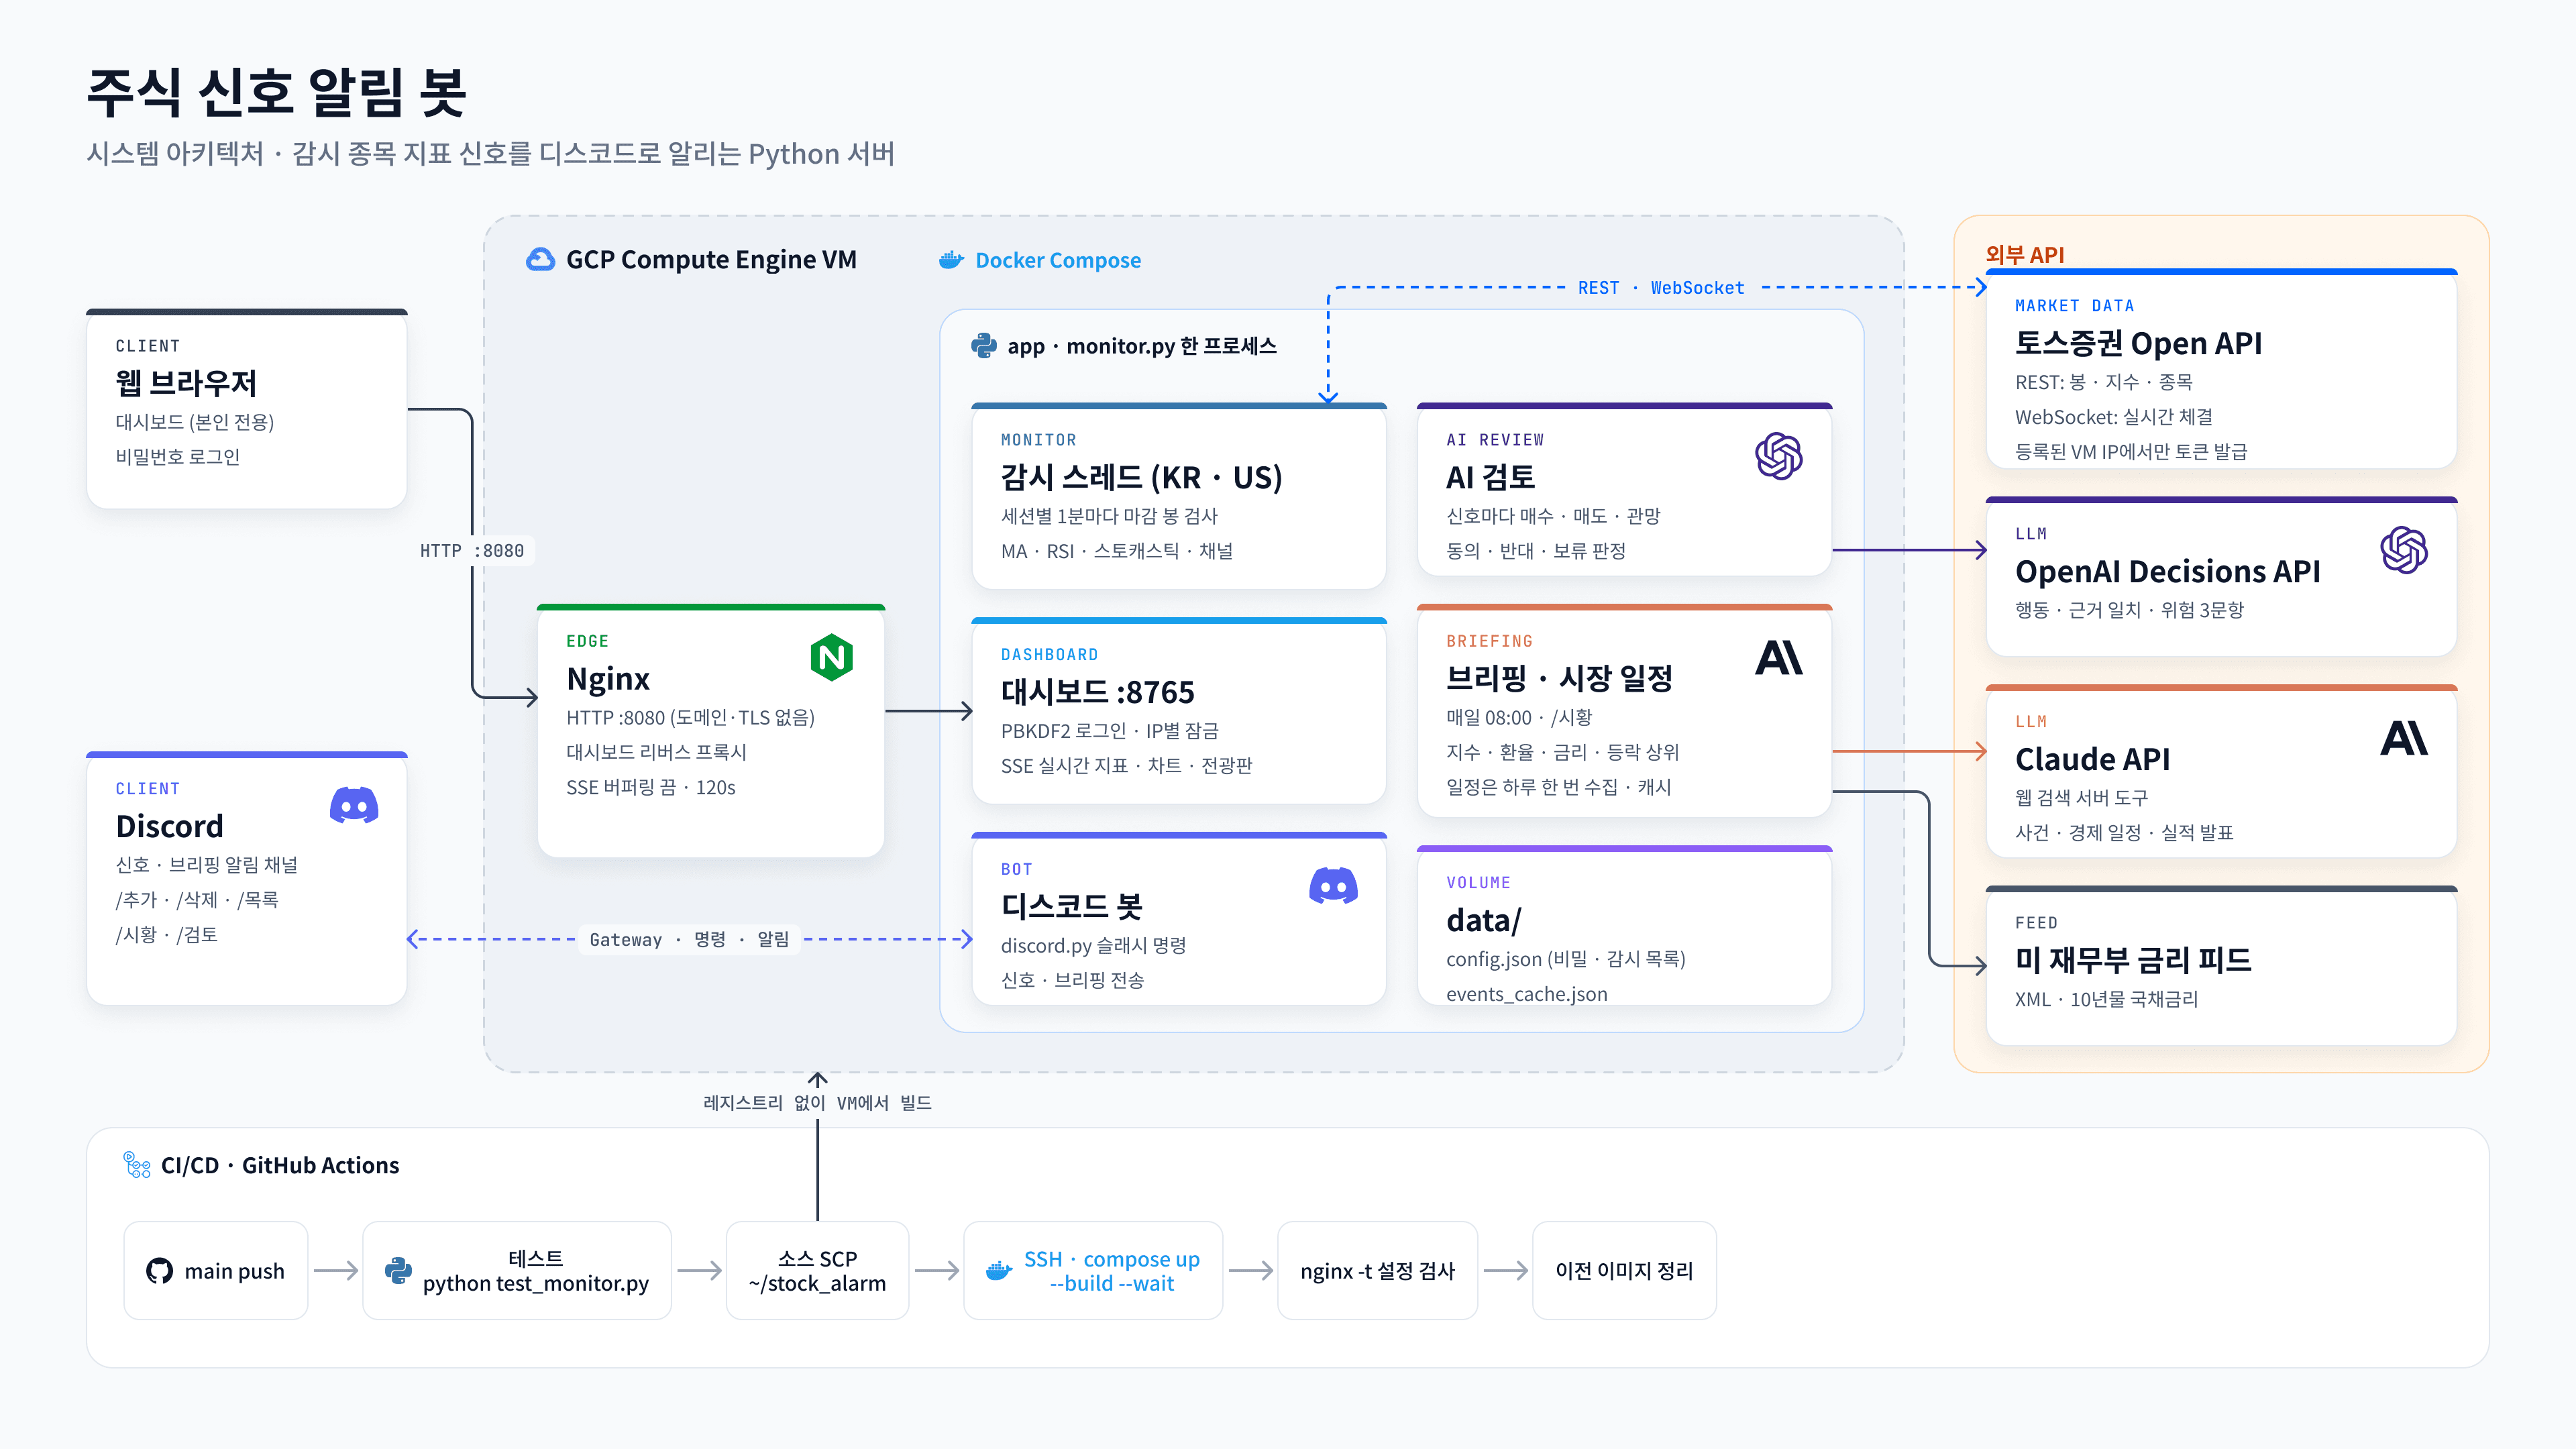Click SSE 버퍼링 끔 · 120s line in Nginx card

tap(650, 788)
